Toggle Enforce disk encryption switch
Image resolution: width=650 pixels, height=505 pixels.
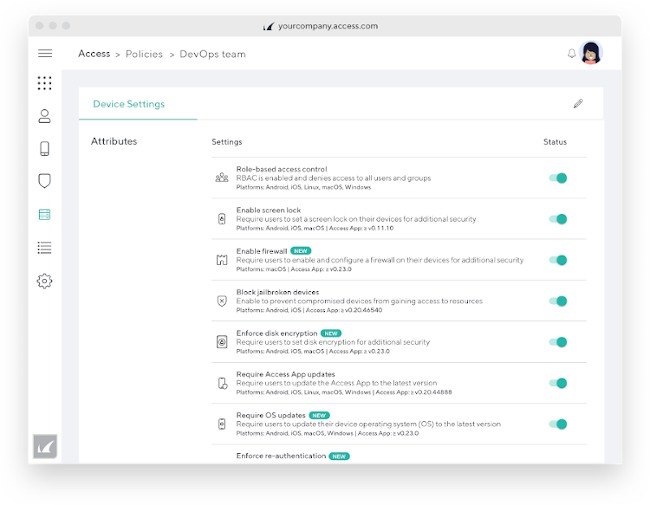tap(558, 342)
